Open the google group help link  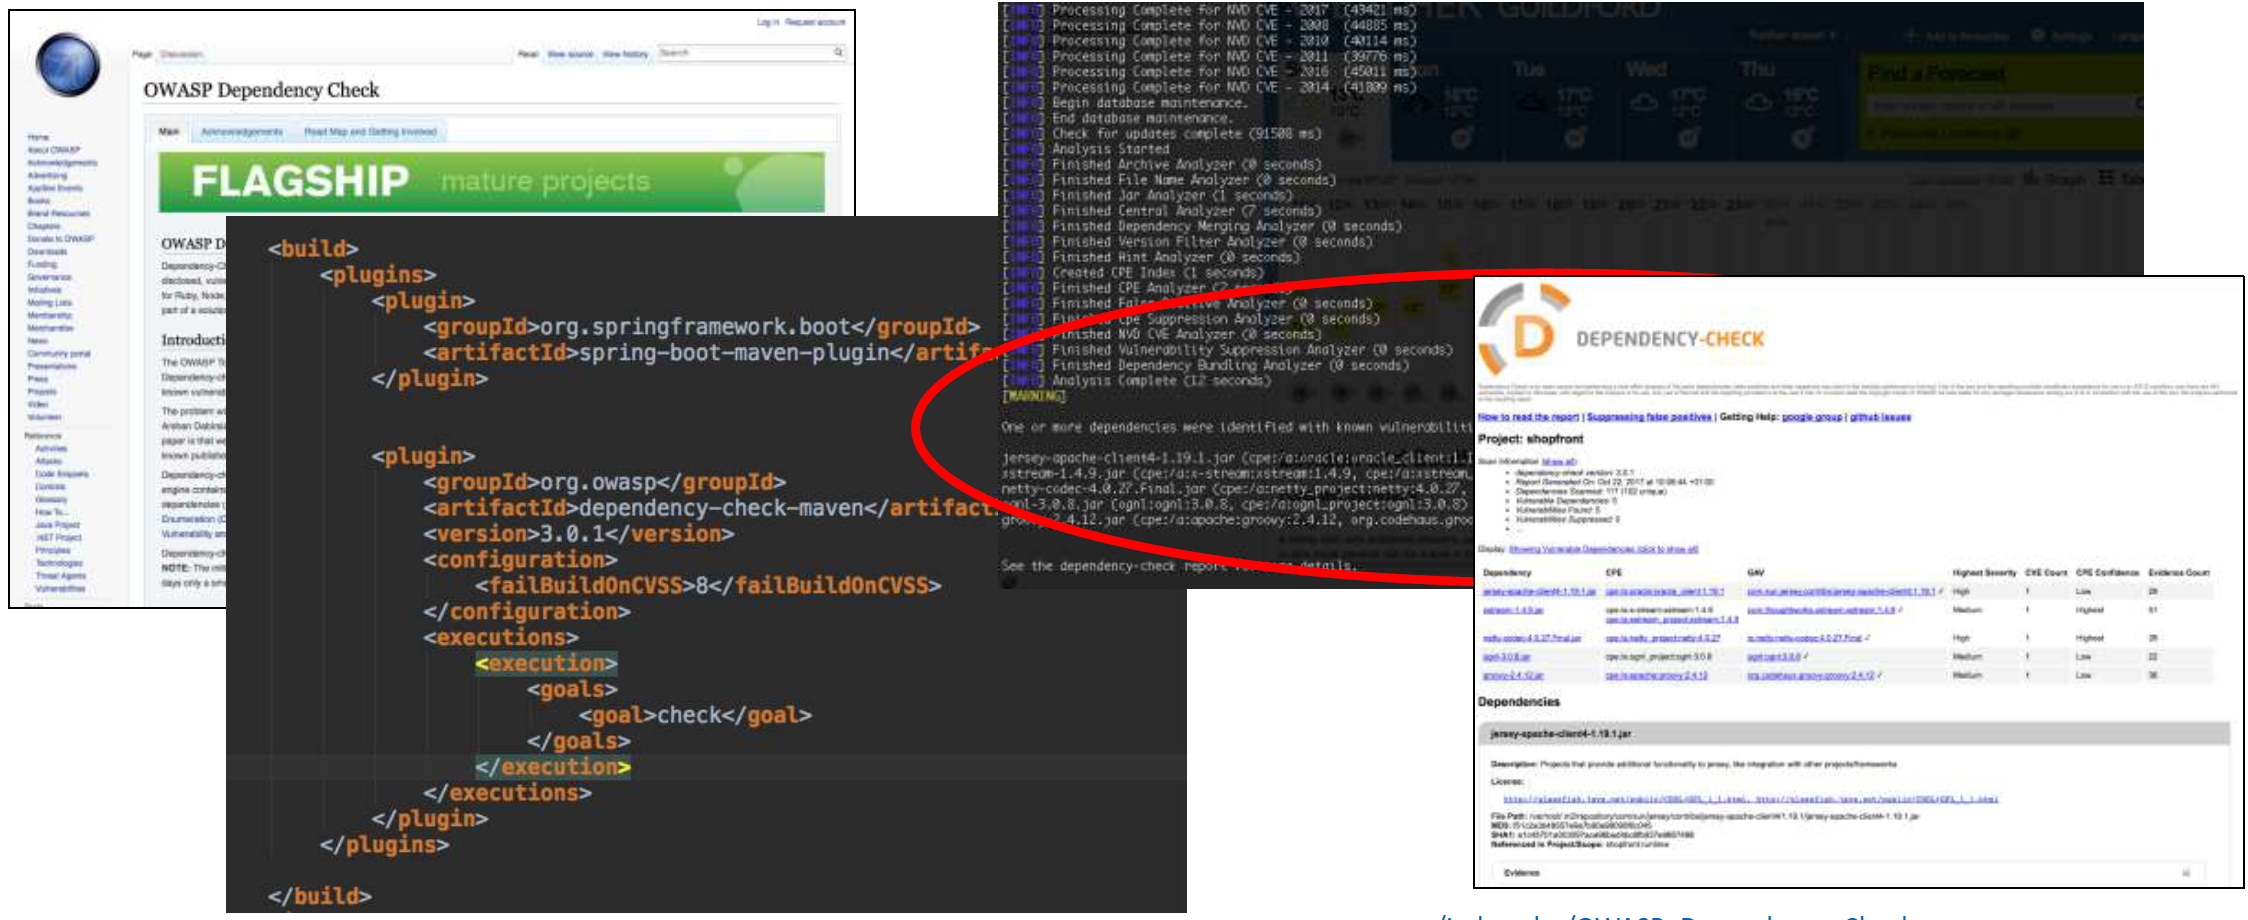click(x=1811, y=417)
